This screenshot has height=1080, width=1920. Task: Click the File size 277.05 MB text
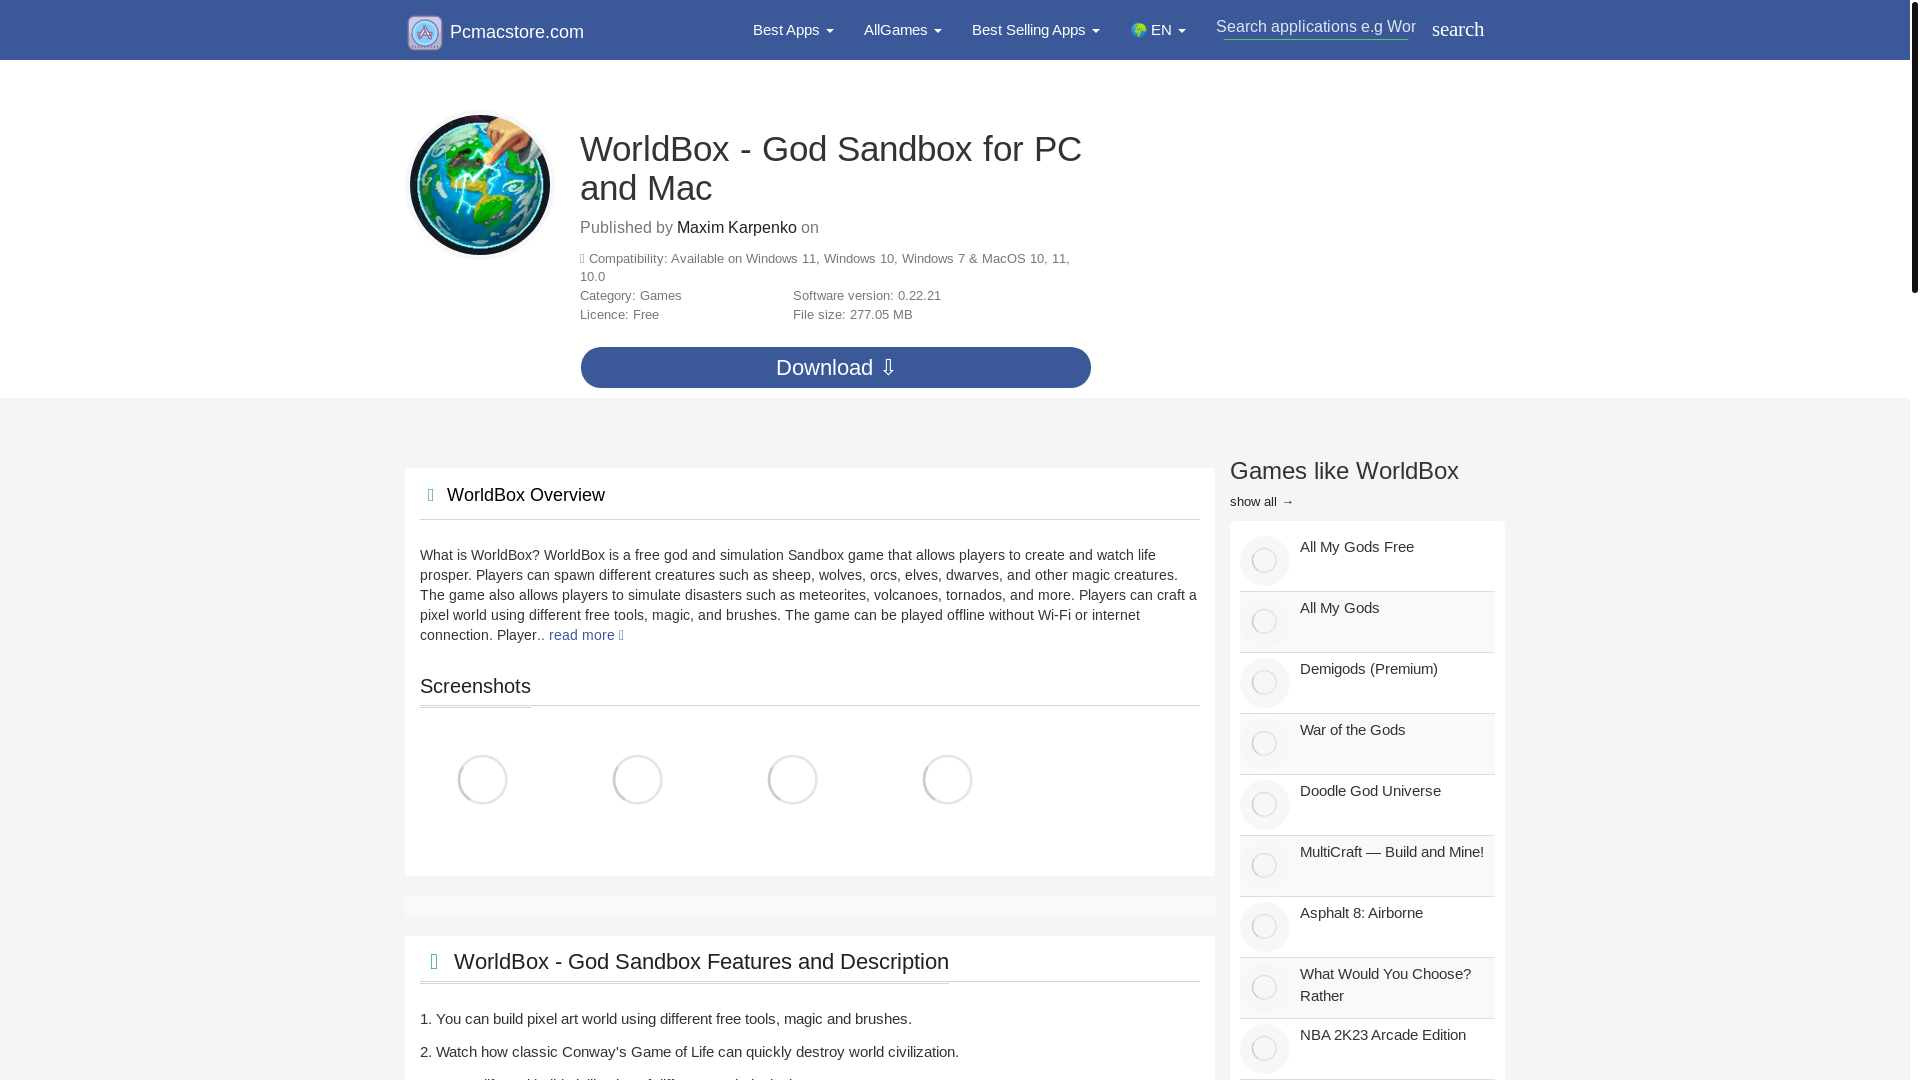tap(852, 315)
